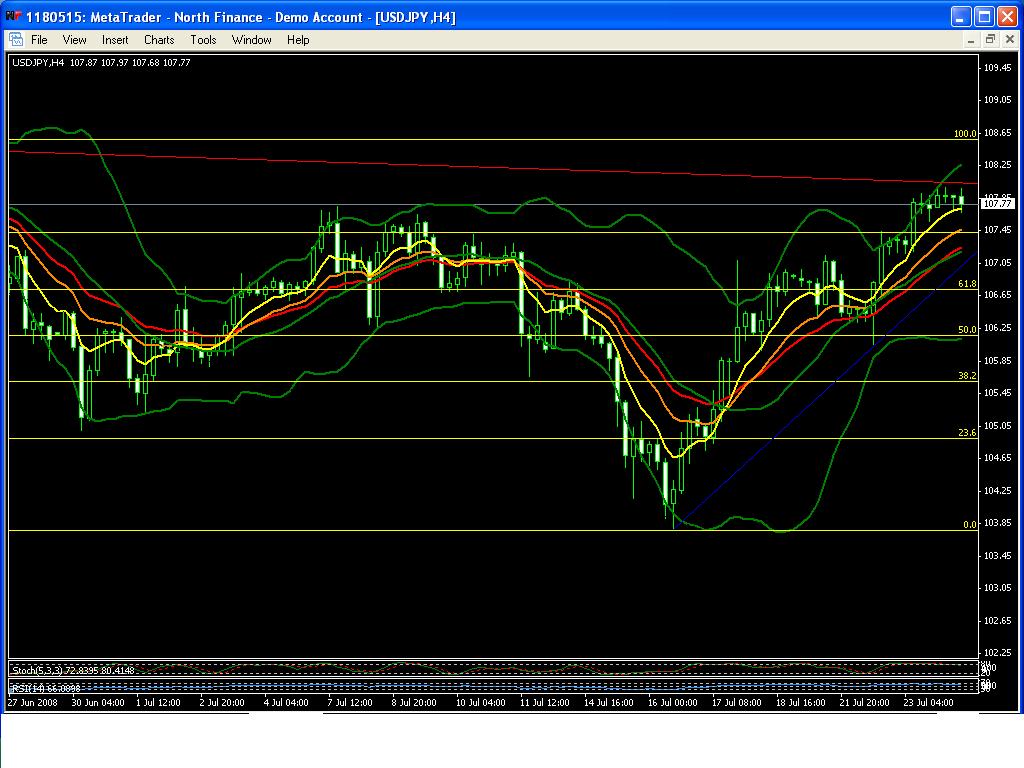Image resolution: width=1024 pixels, height=768 pixels.
Task: Click the 16 Jul 00:00 time axis marker
Action: click(x=672, y=703)
